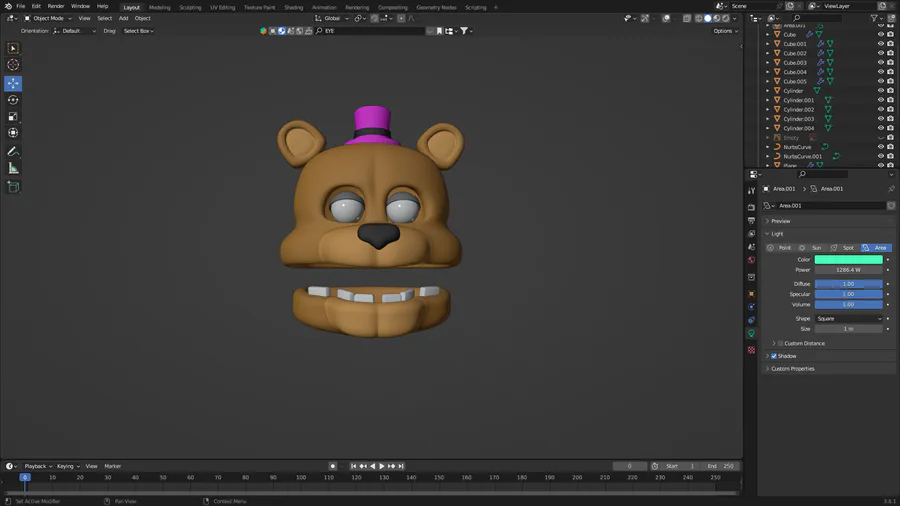The width and height of the screenshot is (900, 506).
Task: Expand the Custom Properties panel
Action: point(792,369)
